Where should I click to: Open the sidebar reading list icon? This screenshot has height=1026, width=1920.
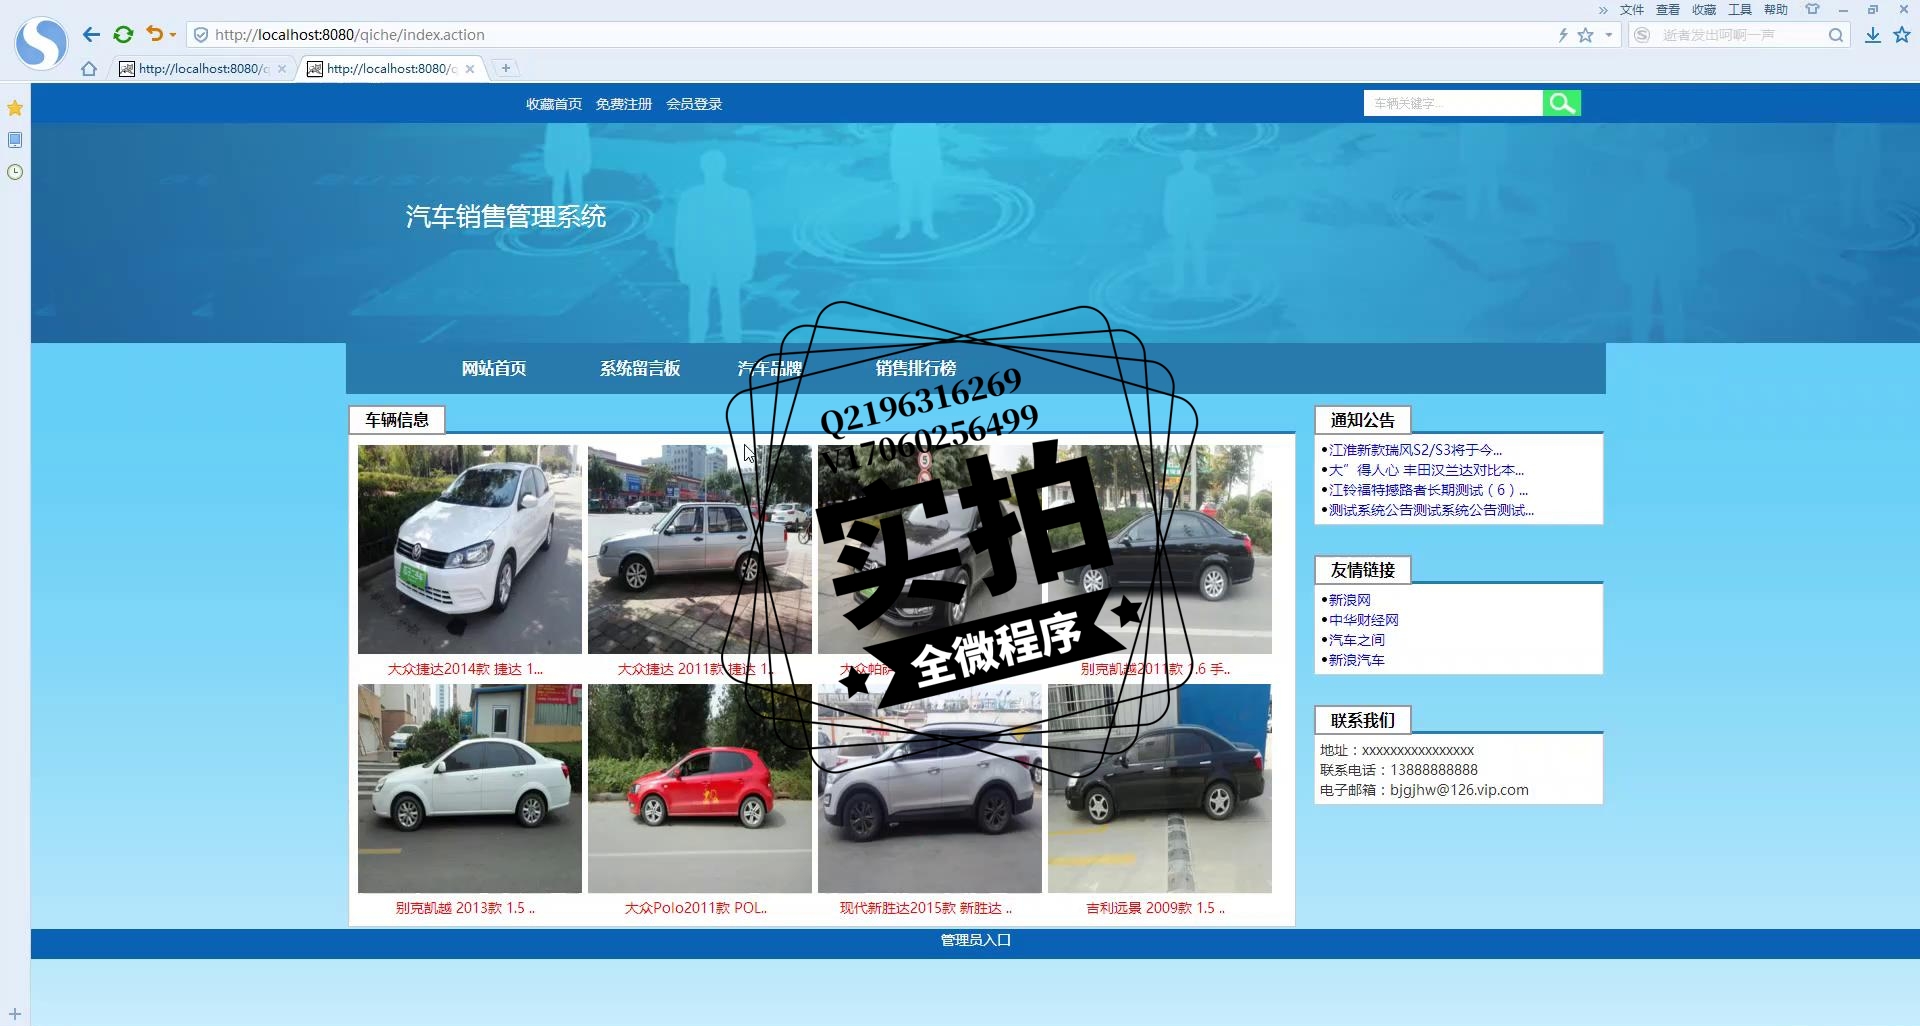point(15,140)
